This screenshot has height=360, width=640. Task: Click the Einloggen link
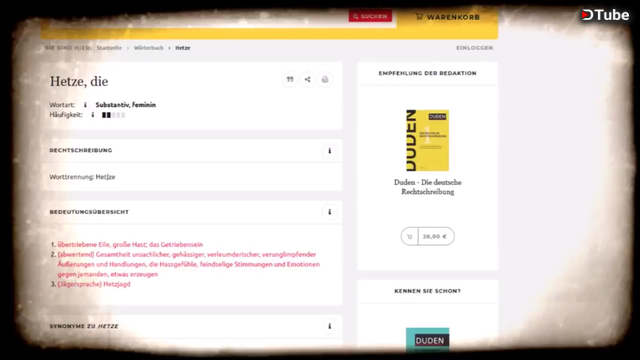[x=474, y=48]
